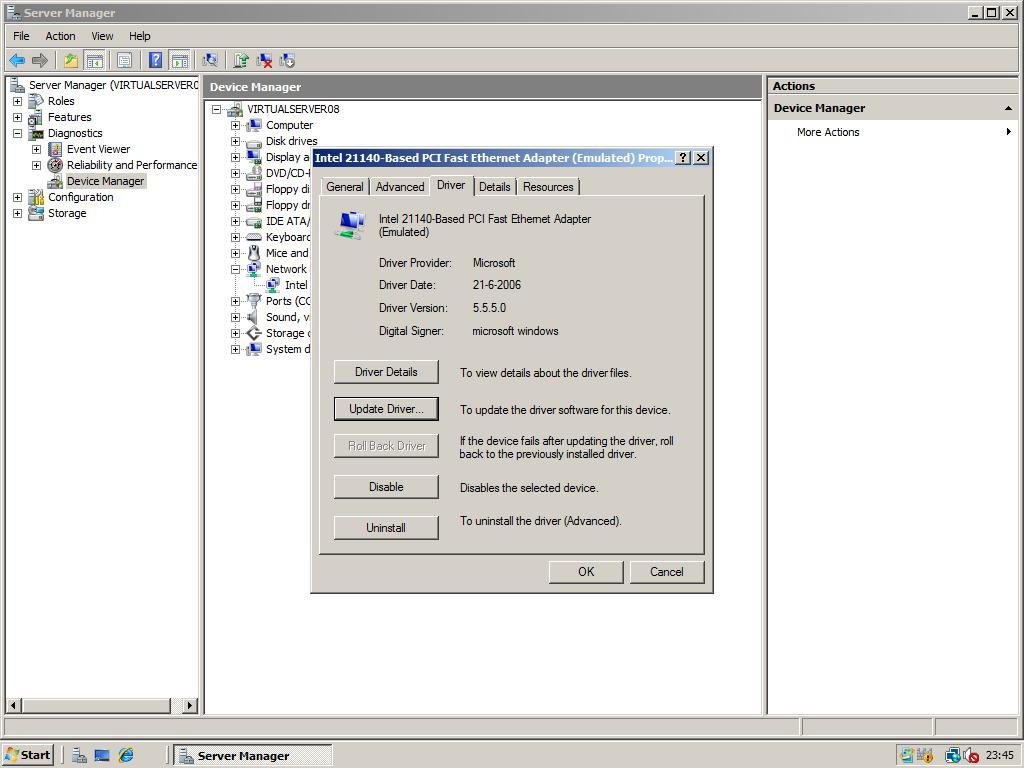The height and width of the screenshot is (768, 1024).
Task: Toggle the Show/Hide Console Tree icon
Action: 95,61
